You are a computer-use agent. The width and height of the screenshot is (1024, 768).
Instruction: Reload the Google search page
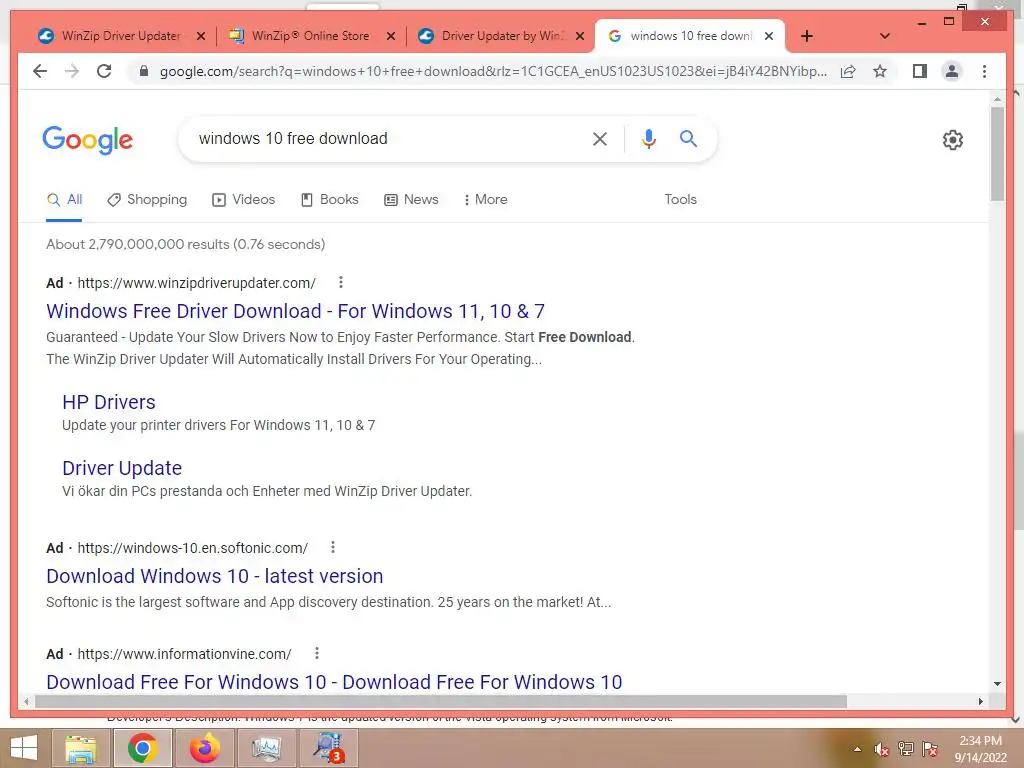(104, 71)
